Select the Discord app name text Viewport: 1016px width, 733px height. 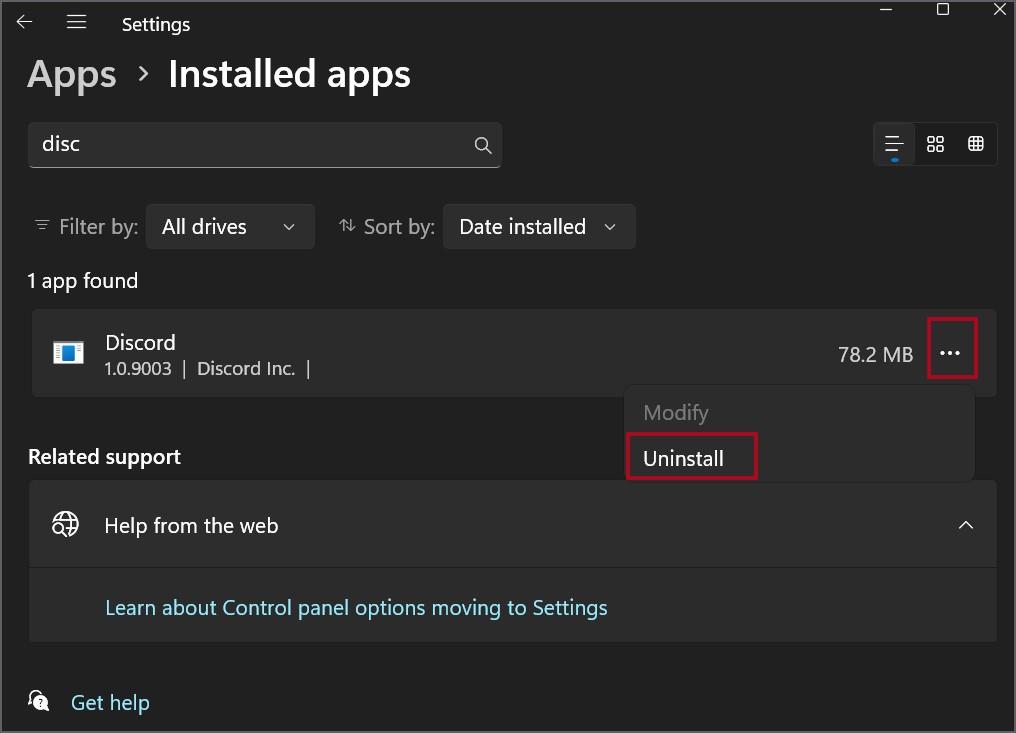141,342
